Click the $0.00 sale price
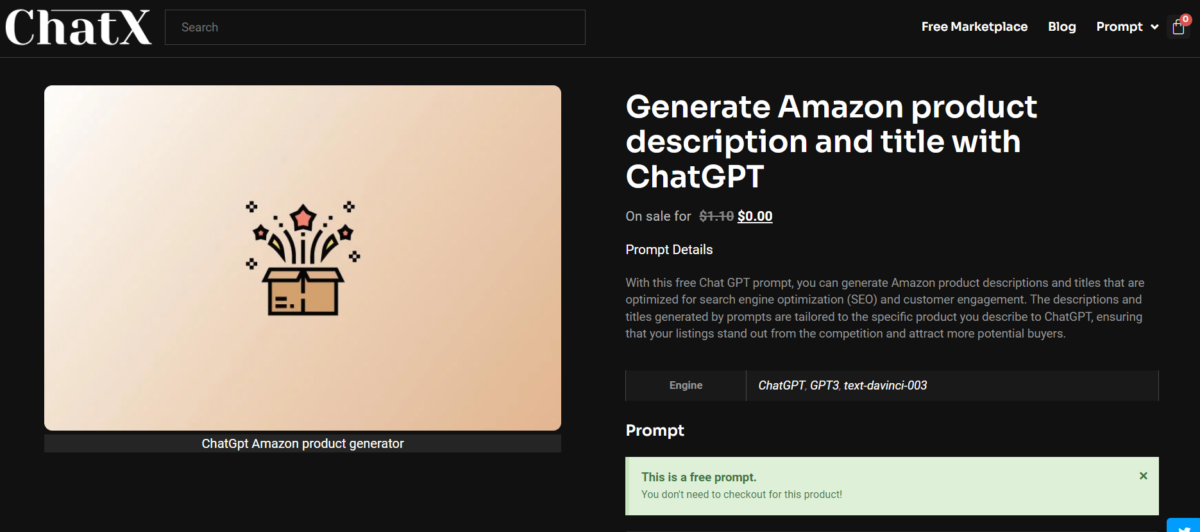The height and width of the screenshot is (532, 1200). pos(755,216)
